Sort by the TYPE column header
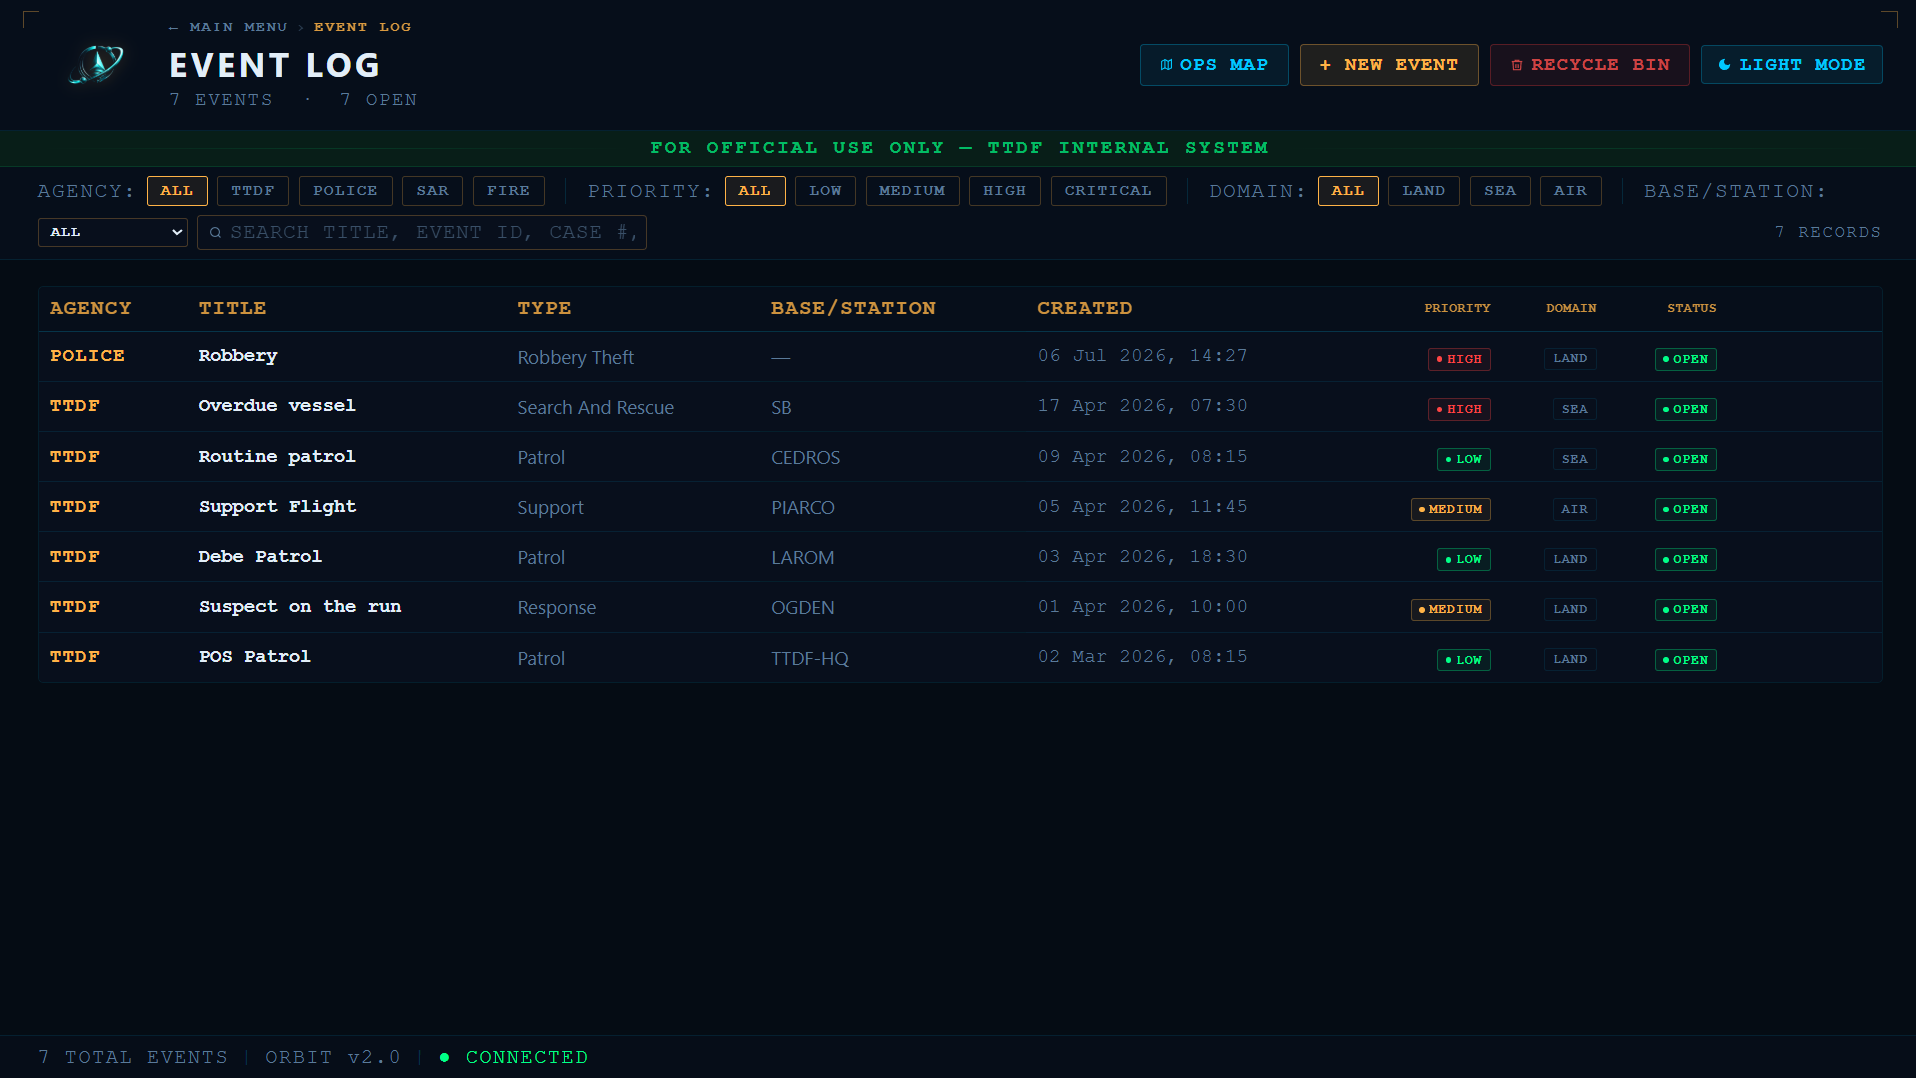 [544, 308]
